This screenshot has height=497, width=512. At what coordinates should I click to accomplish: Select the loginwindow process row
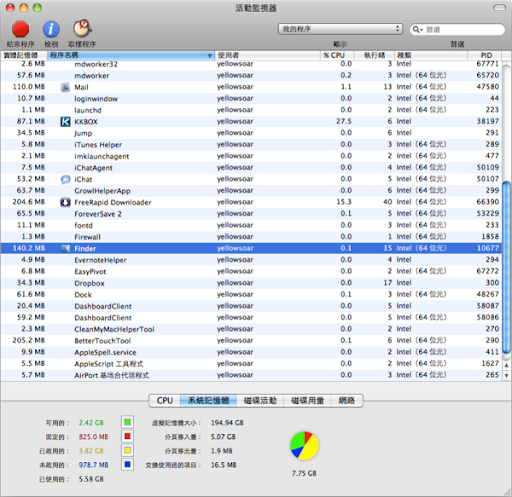[x=251, y=99]
